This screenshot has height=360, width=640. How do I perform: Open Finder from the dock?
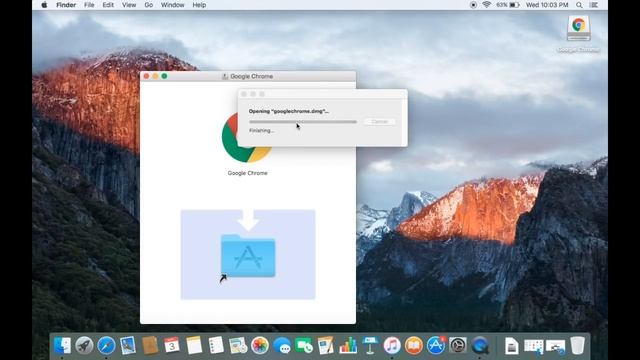click(x=62, y=346)
